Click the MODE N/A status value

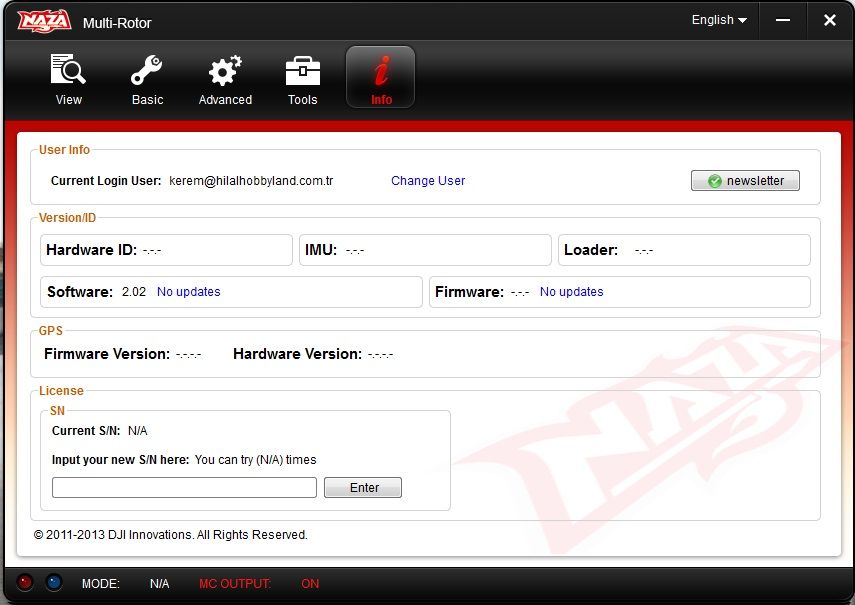159,584
